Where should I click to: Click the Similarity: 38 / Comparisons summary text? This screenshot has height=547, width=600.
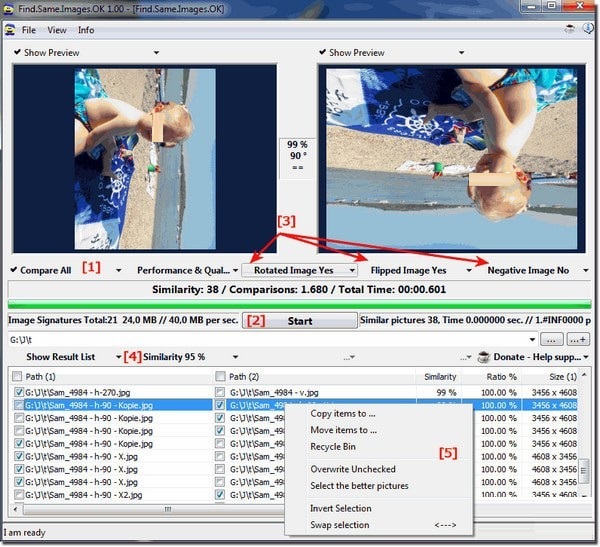(299, 289)
